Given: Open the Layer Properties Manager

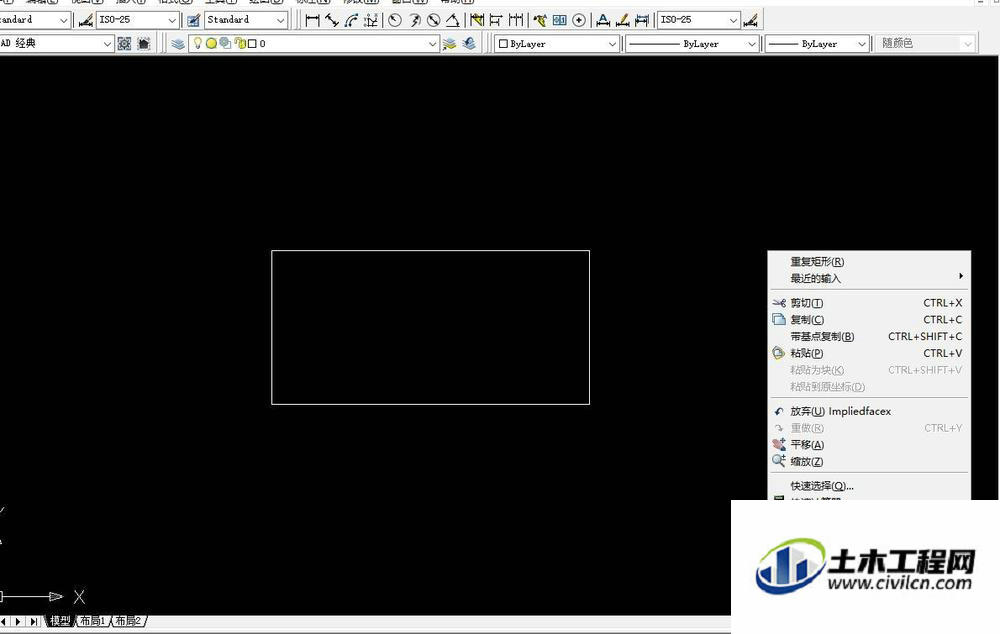Looking at the screenshot, I should point(178,43).
